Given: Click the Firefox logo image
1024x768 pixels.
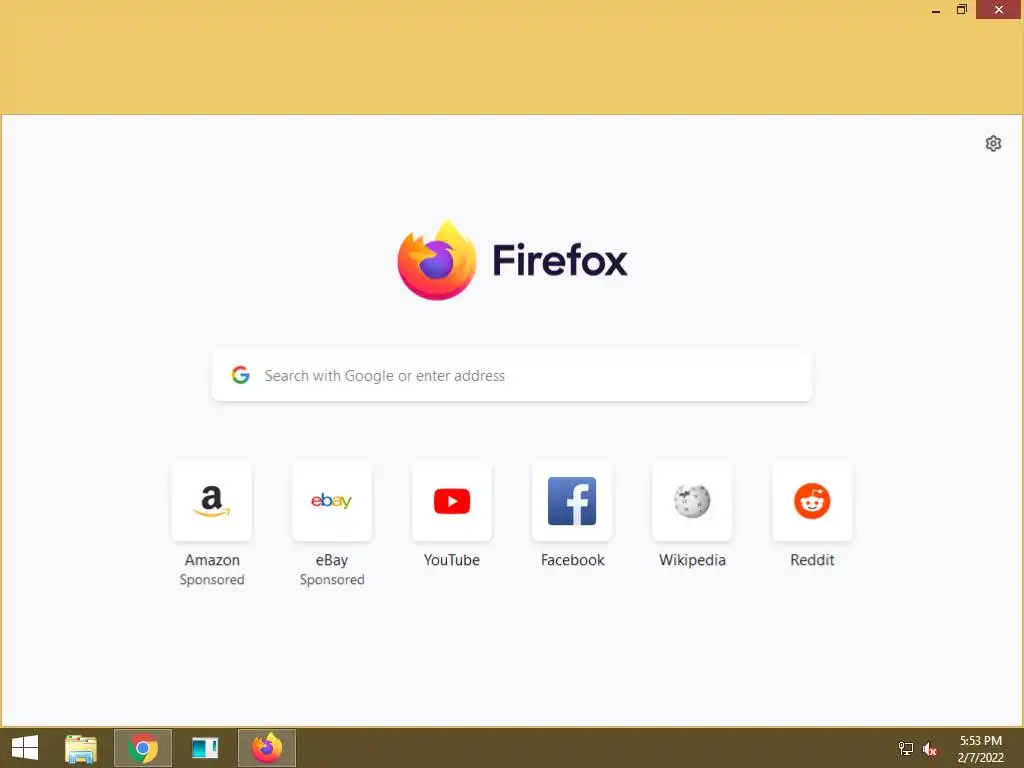Looking at the screenshot, I should tap(437, 261).
